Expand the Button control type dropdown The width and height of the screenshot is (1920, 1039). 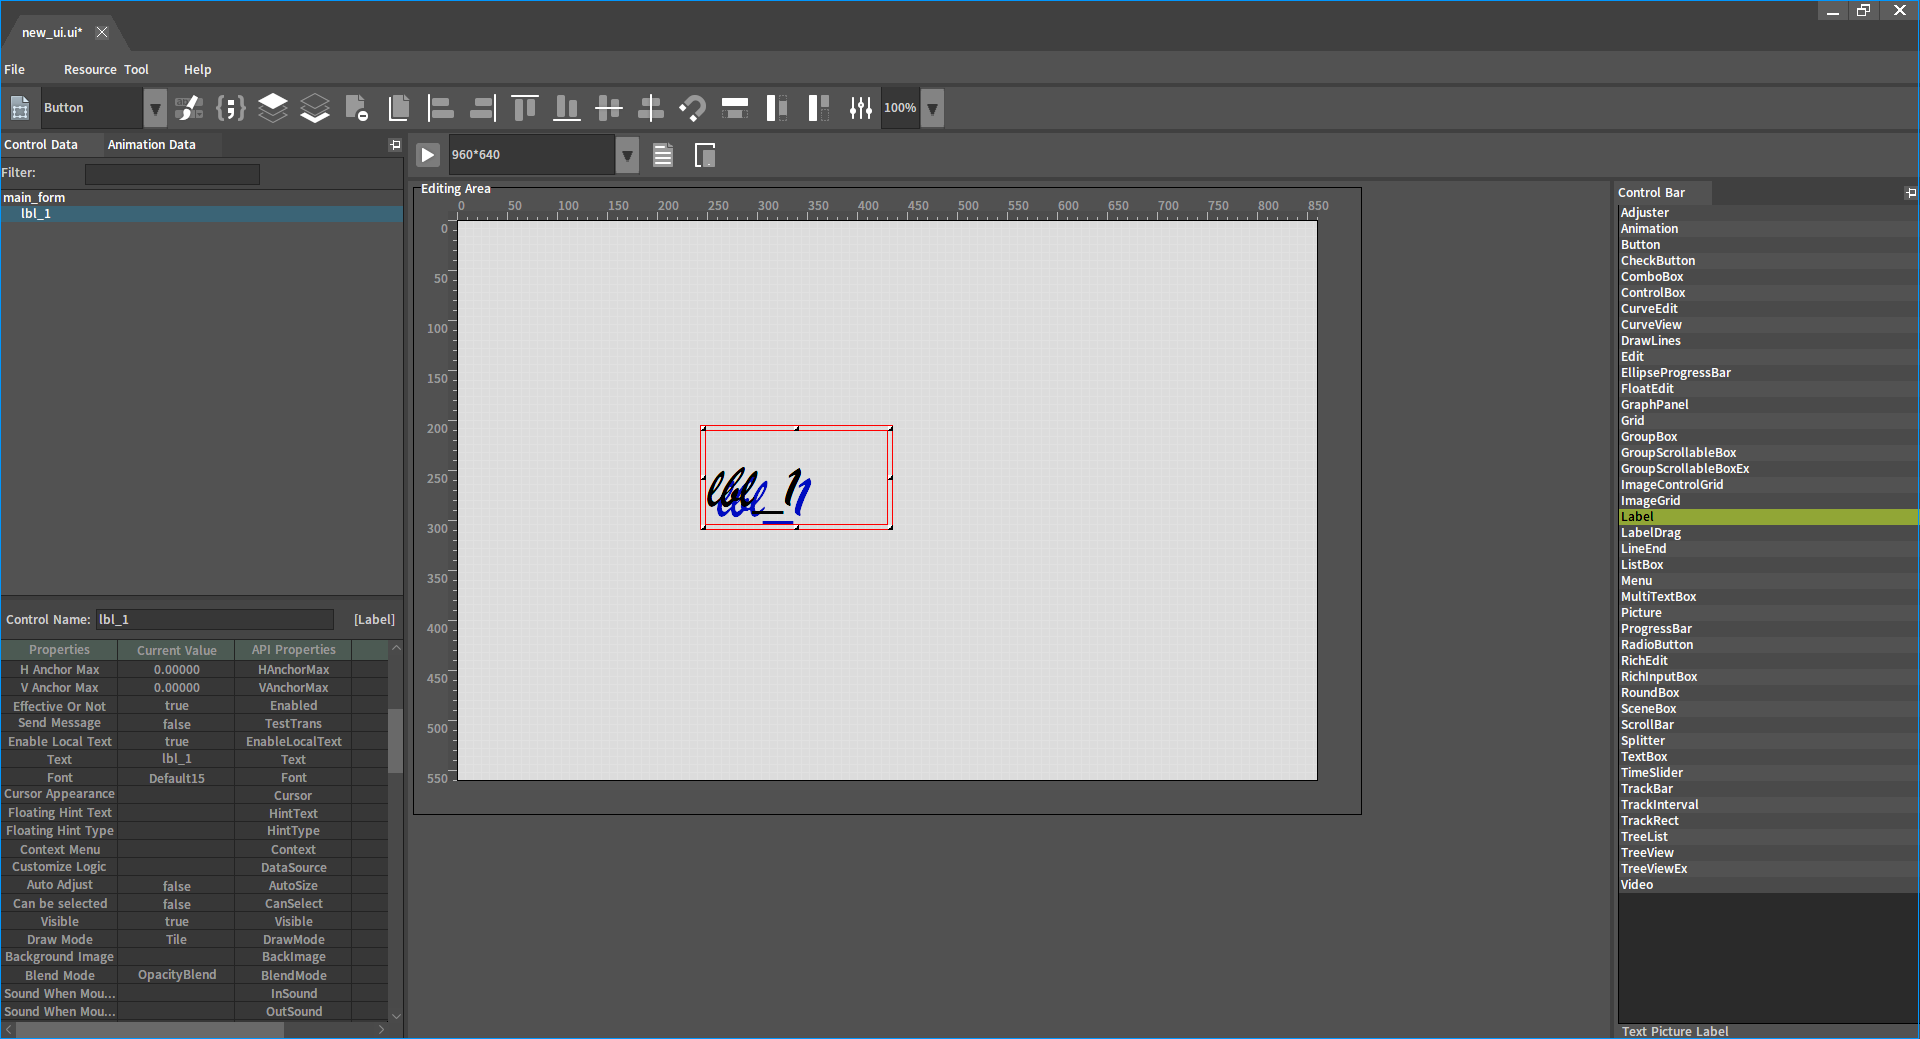(x=155, y=108)
